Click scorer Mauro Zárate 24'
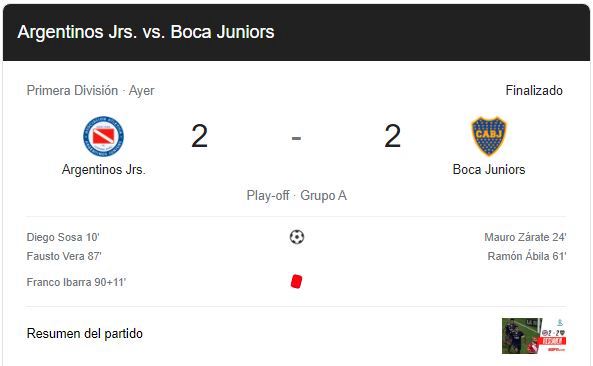Screen dimensions: 593x366 click(x=525, y=237)
